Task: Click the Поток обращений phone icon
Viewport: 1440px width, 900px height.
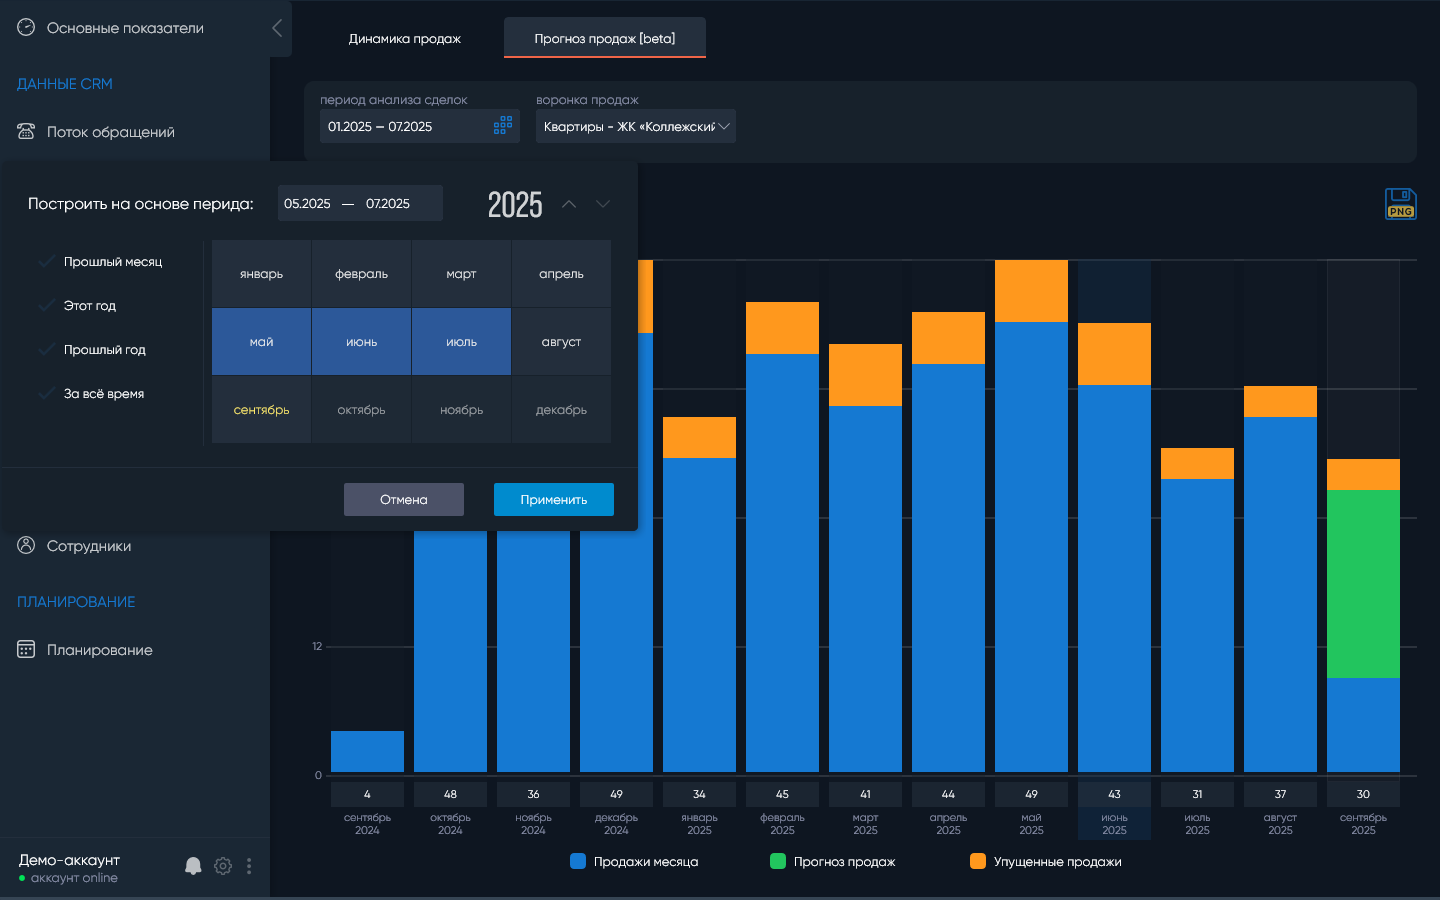Action: point(26,131)
